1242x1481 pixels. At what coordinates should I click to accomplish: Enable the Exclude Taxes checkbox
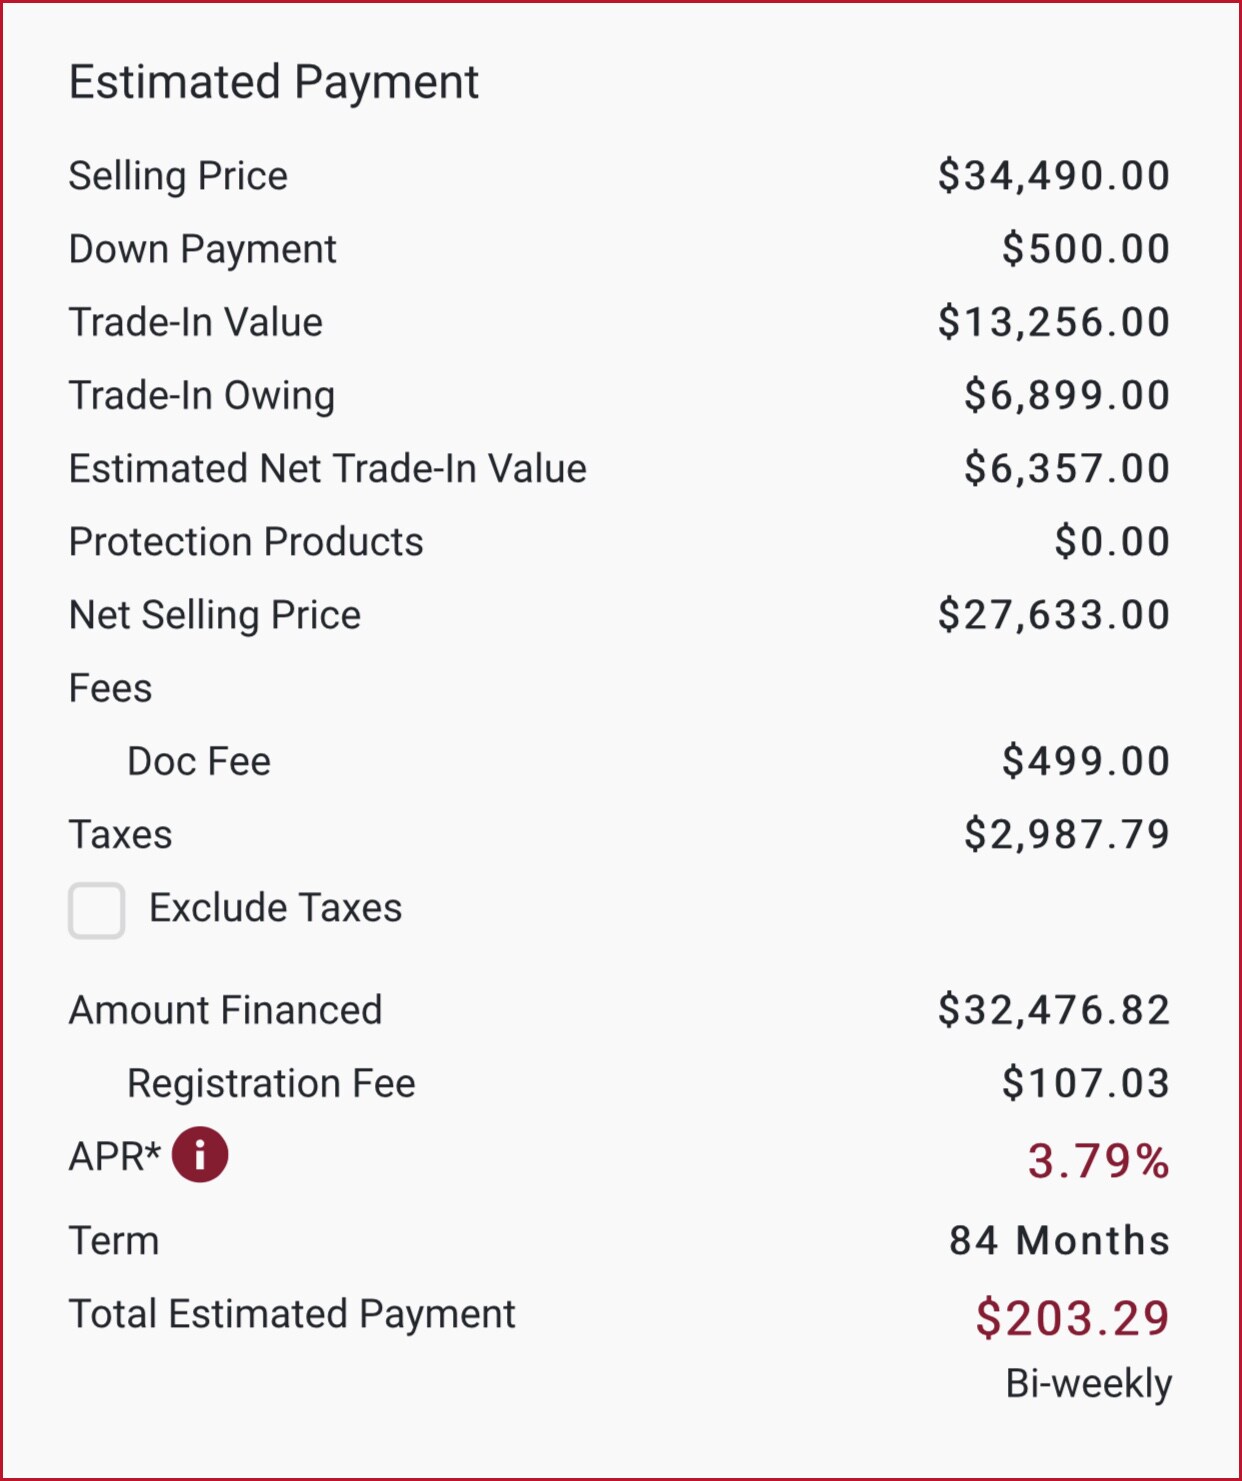pyautogui.click(x=97, y=910)
